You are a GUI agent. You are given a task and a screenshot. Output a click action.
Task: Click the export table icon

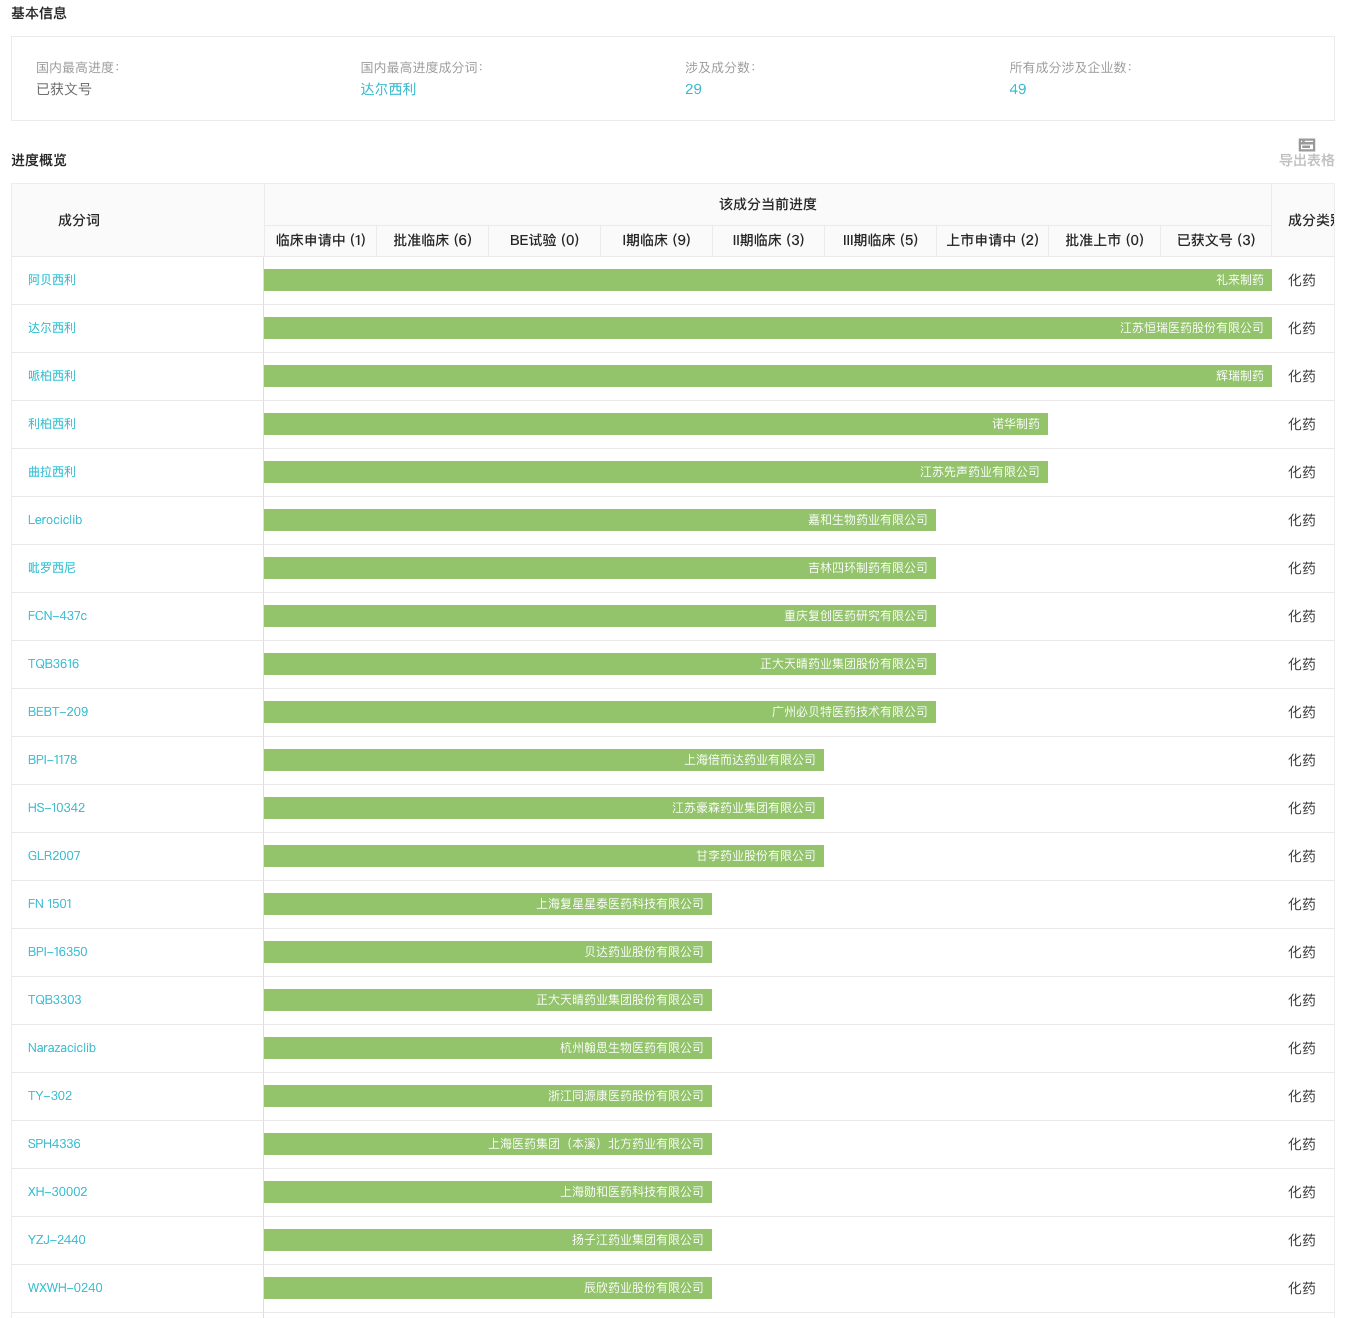pos(1306,146)
